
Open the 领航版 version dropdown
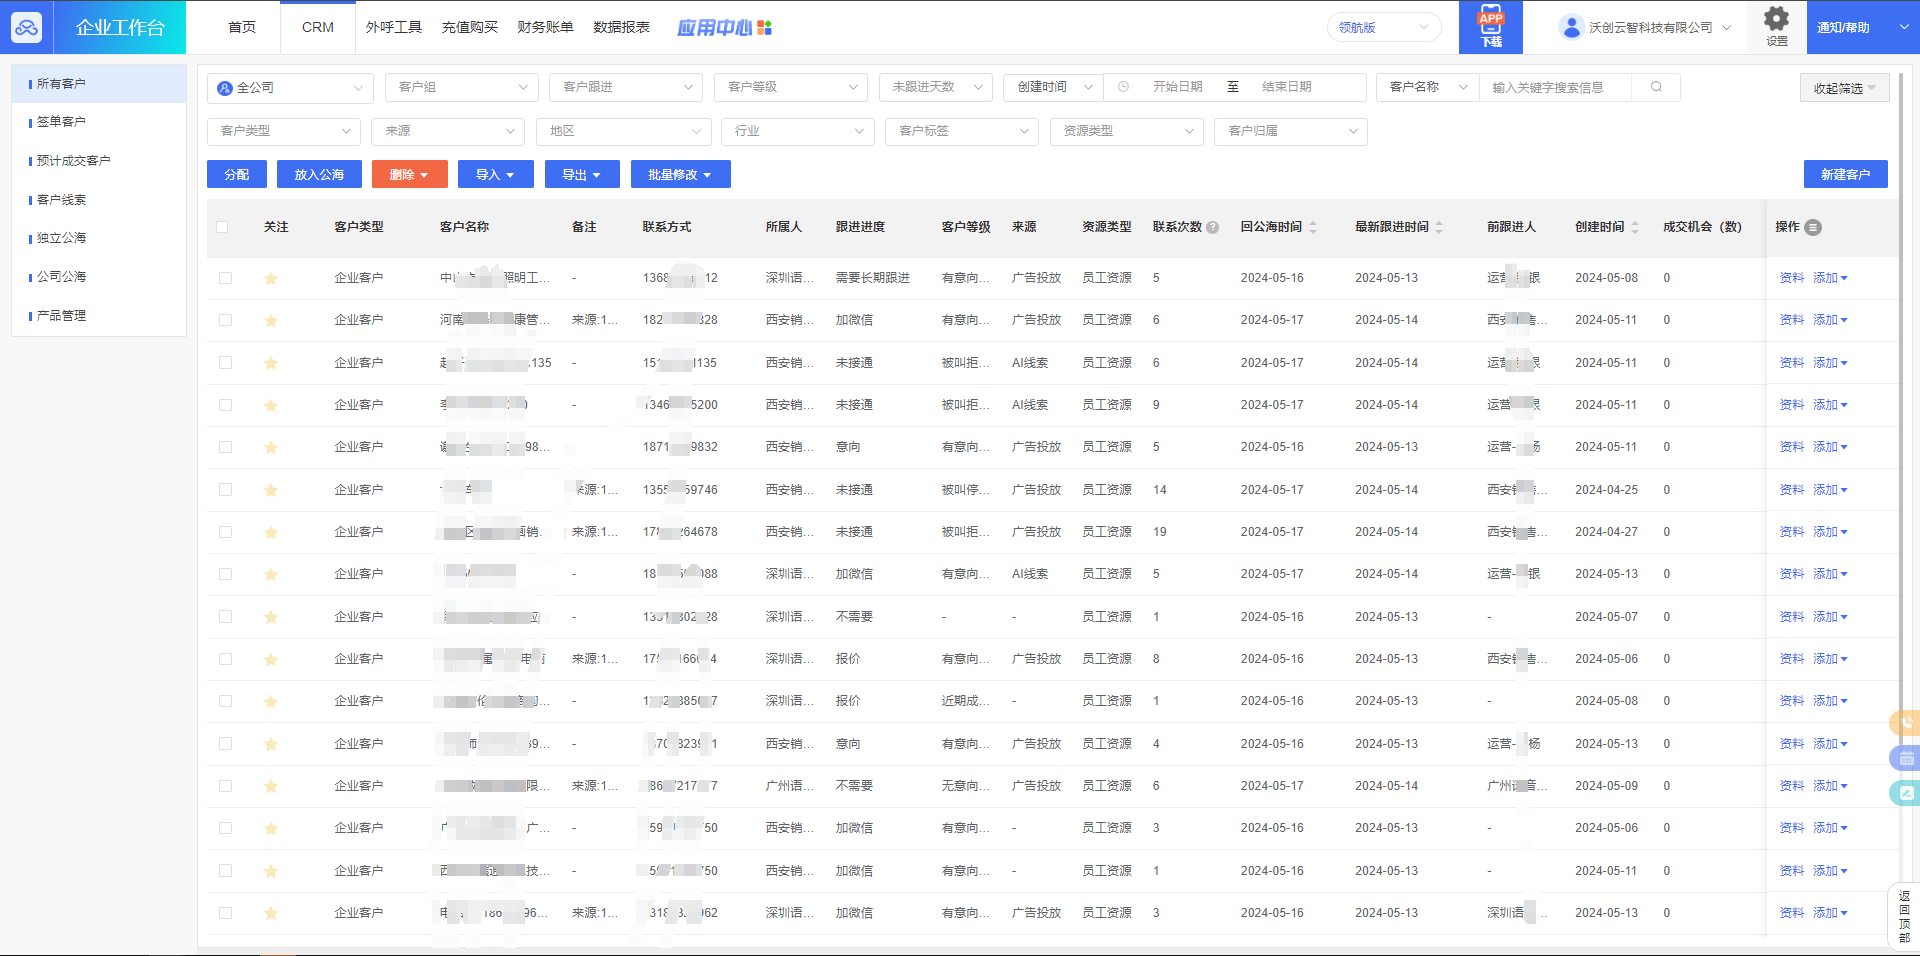(x=1384, y=27)
